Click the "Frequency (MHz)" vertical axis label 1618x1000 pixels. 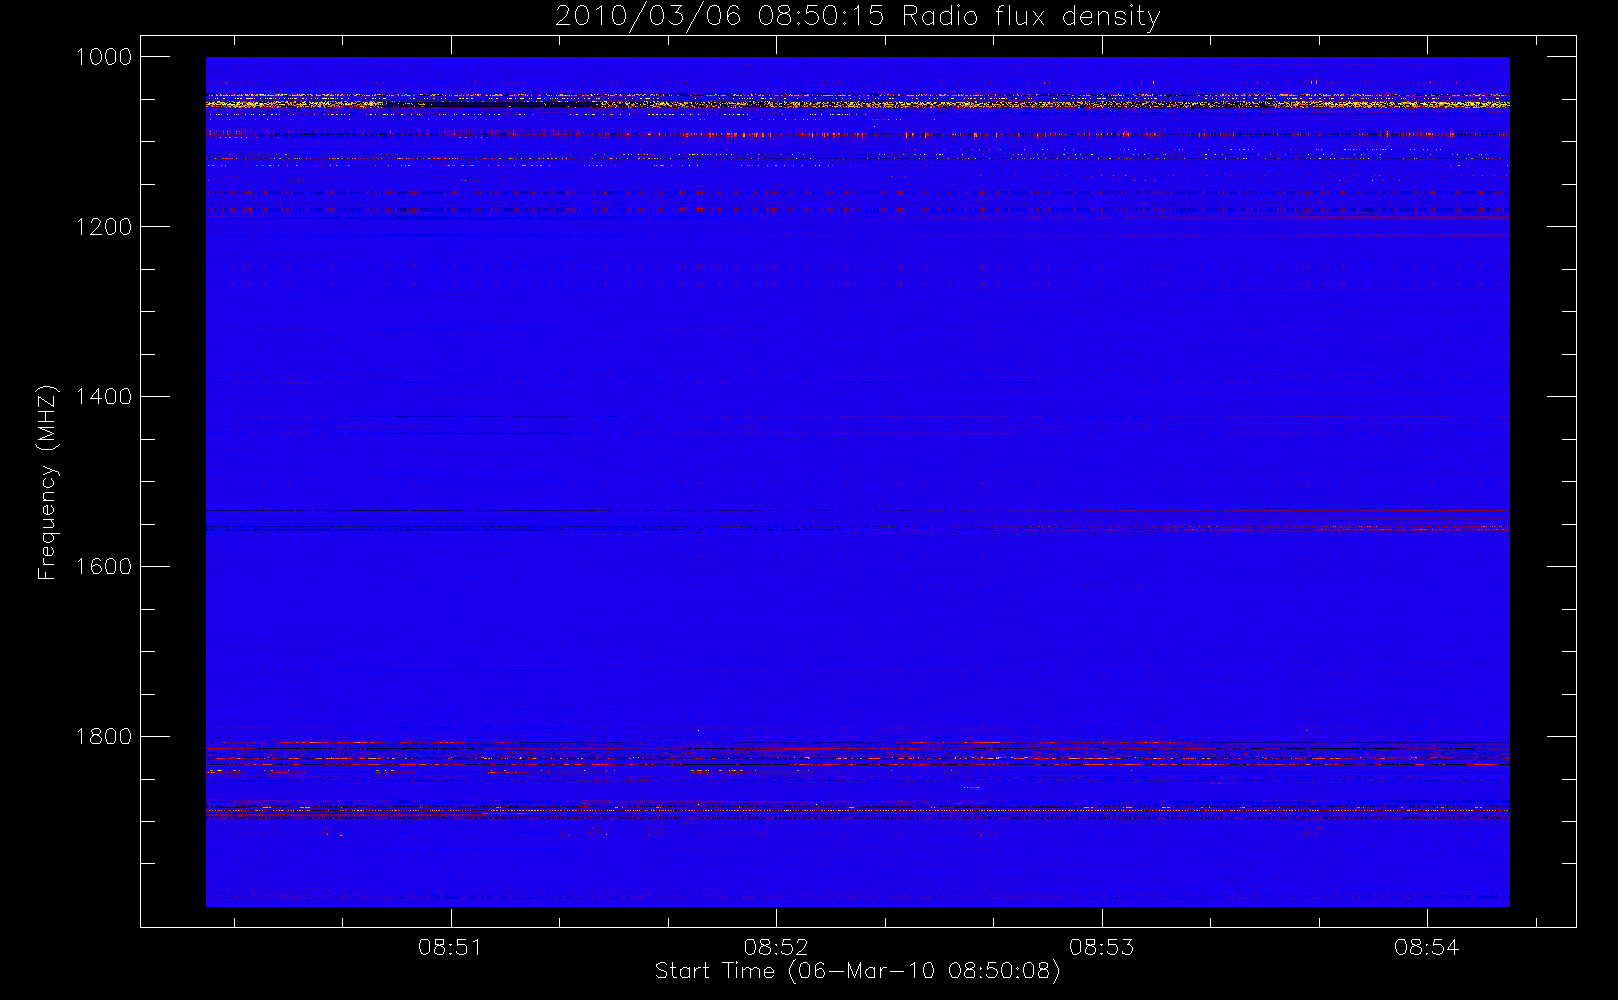click(x=46, y=482)
